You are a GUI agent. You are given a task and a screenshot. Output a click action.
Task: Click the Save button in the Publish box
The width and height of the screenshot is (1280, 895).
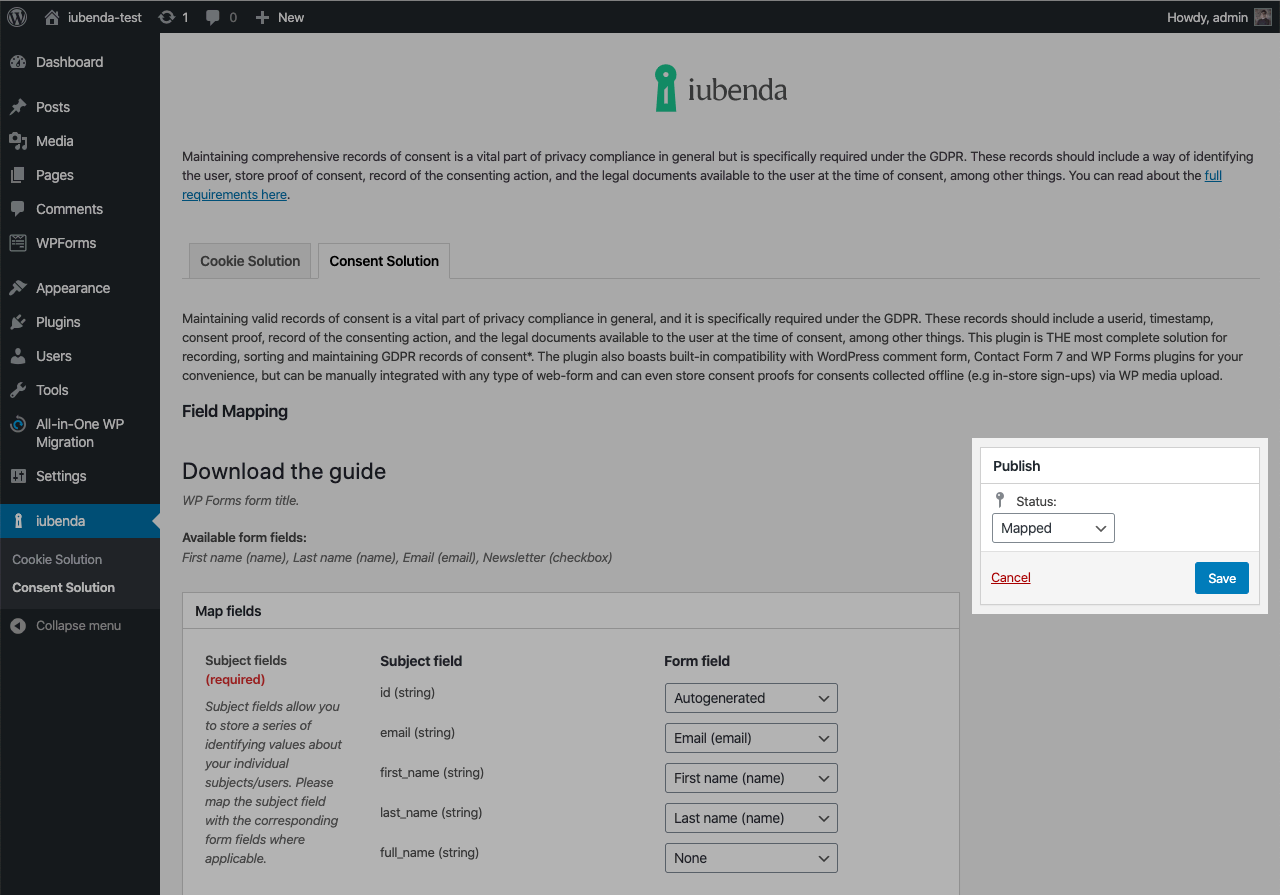[x=1221, y=578]
